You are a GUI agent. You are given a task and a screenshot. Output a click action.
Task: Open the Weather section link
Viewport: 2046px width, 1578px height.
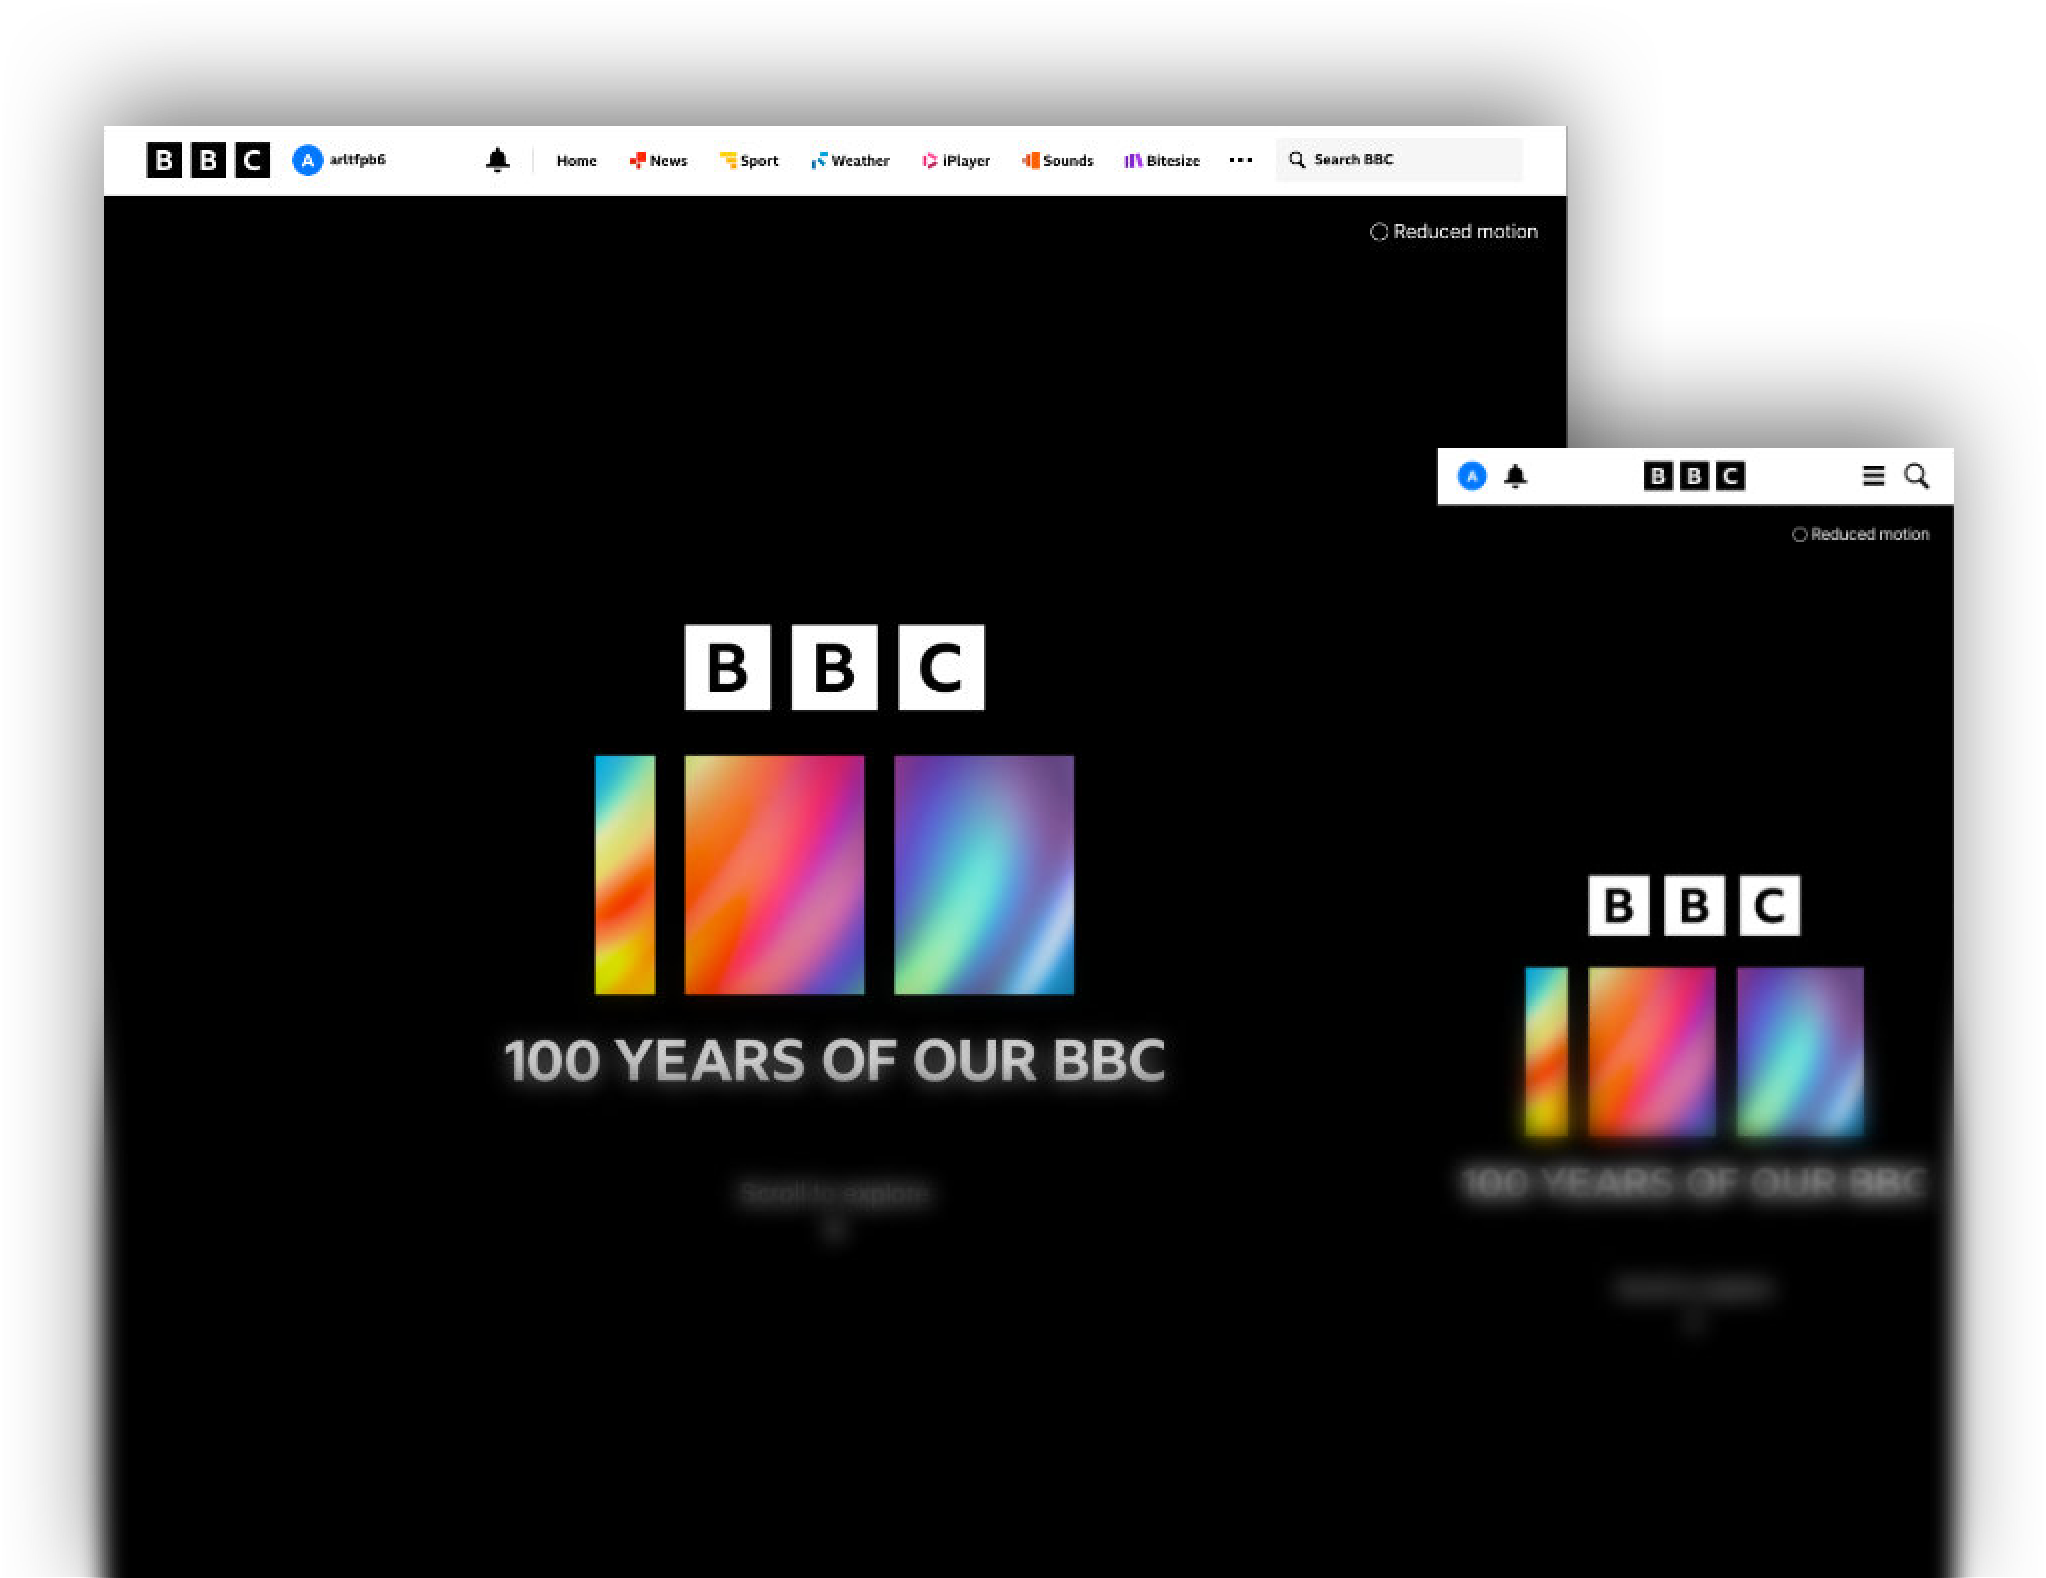(850, 160)
